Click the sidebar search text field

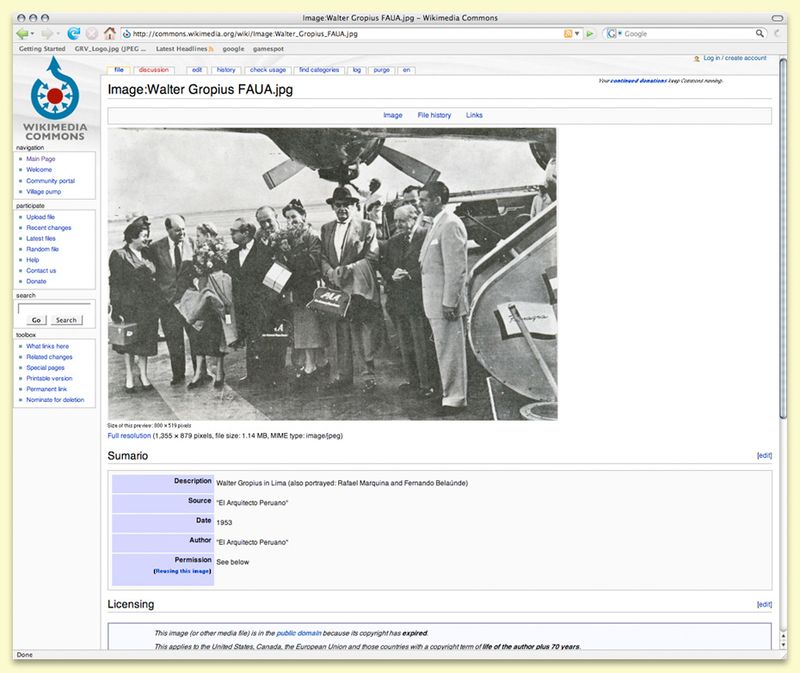[54, 308]
